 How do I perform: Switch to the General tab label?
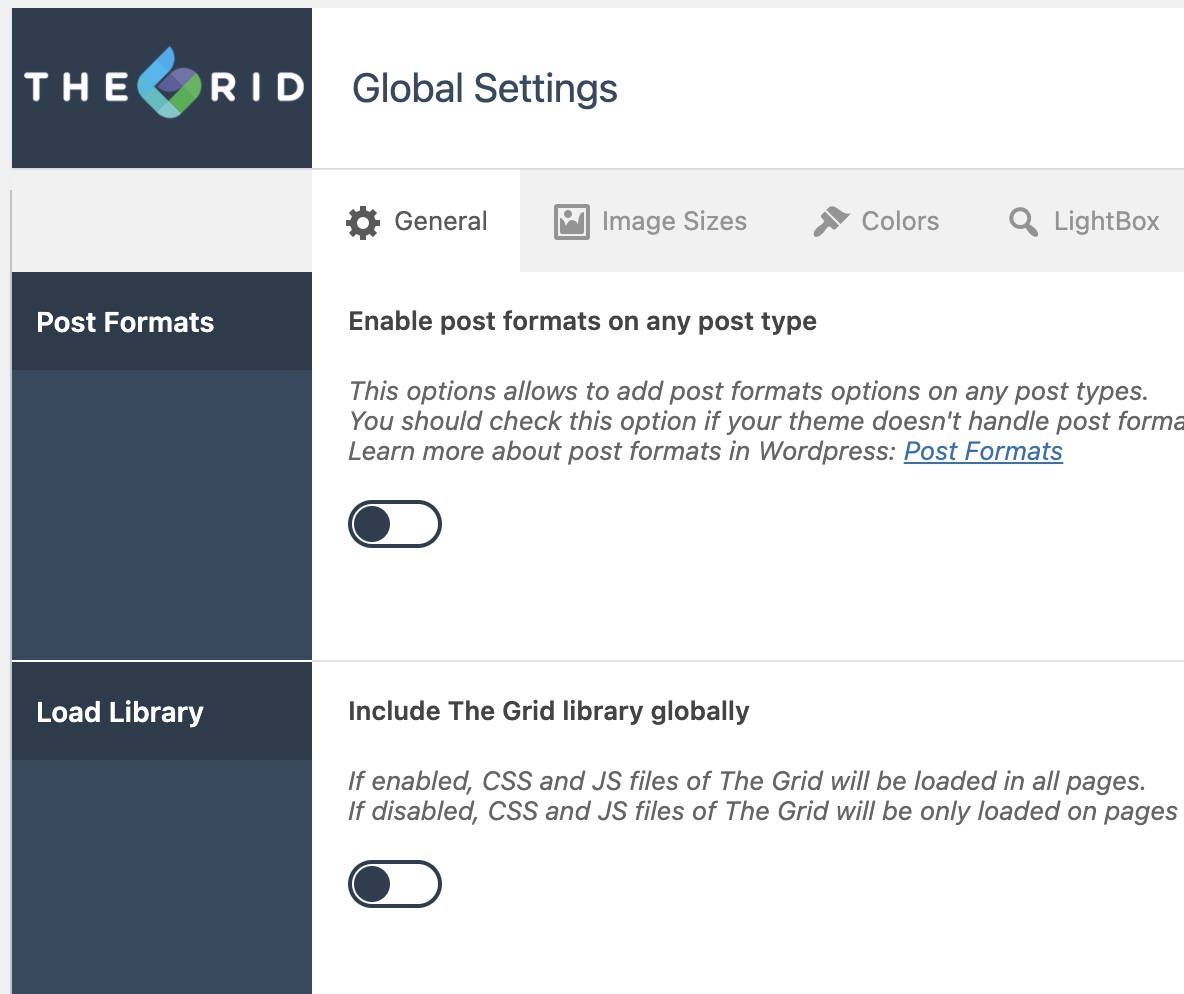click(x=441, y=221)
